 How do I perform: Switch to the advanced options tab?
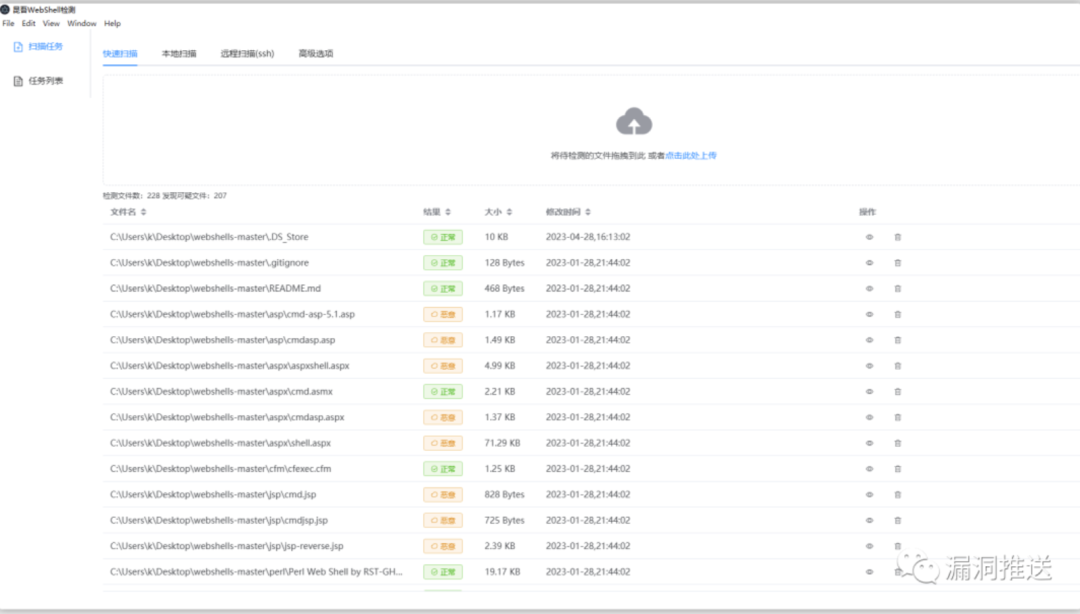(316, 54)
